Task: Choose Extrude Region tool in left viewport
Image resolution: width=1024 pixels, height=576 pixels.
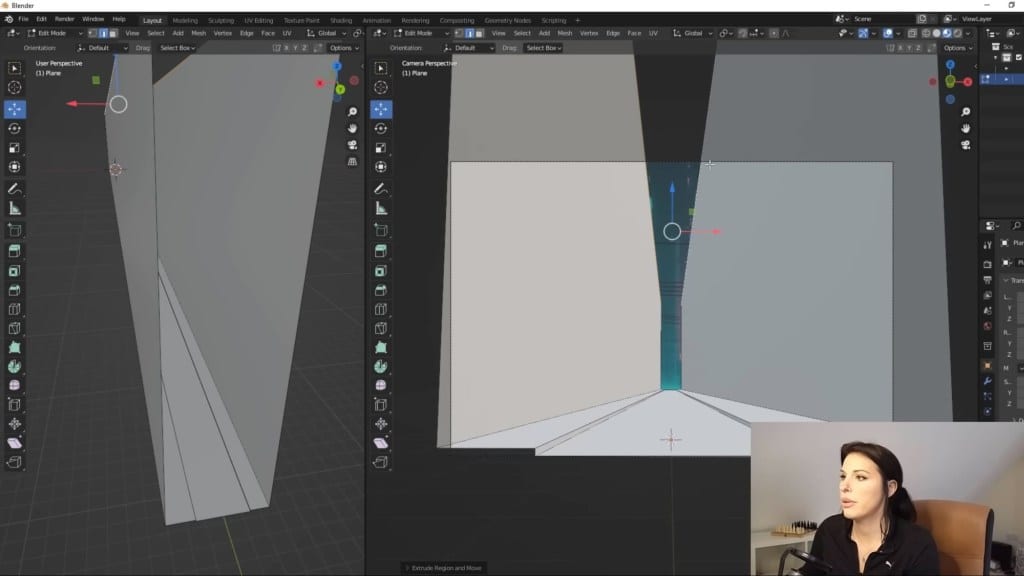Action: (14, 251)
